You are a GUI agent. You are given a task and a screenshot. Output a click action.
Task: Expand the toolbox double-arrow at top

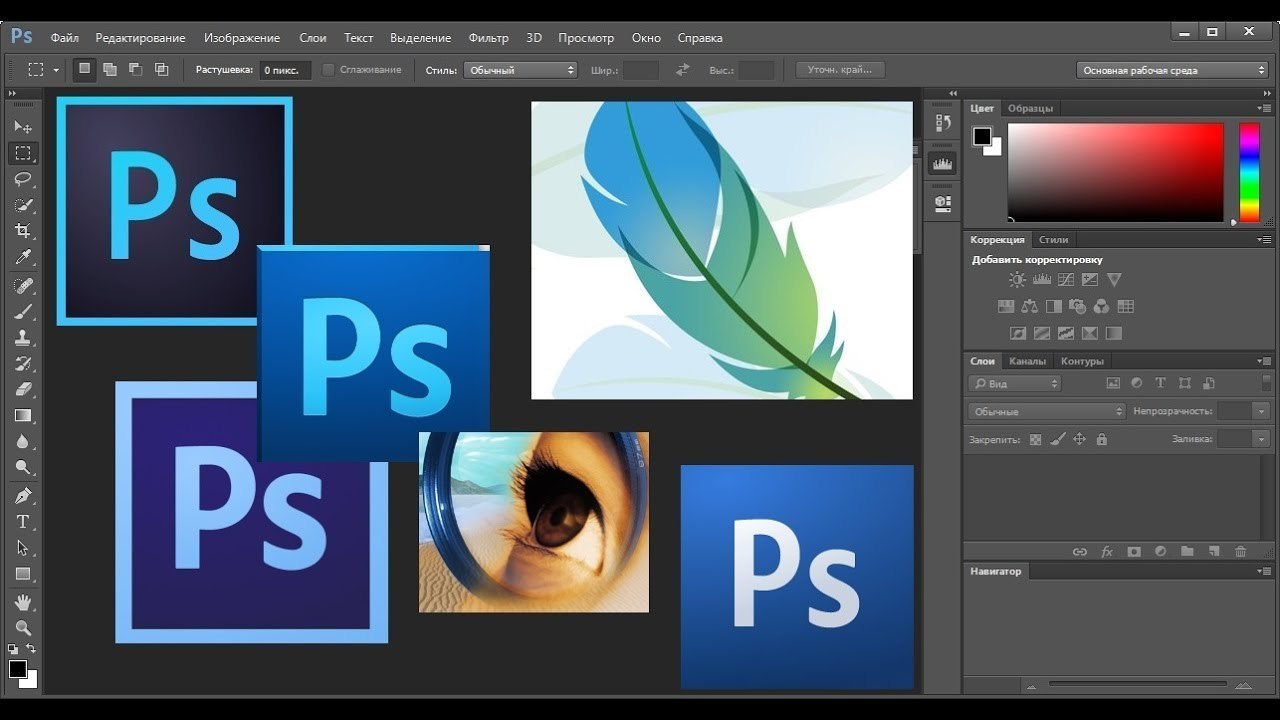[13, 93]
